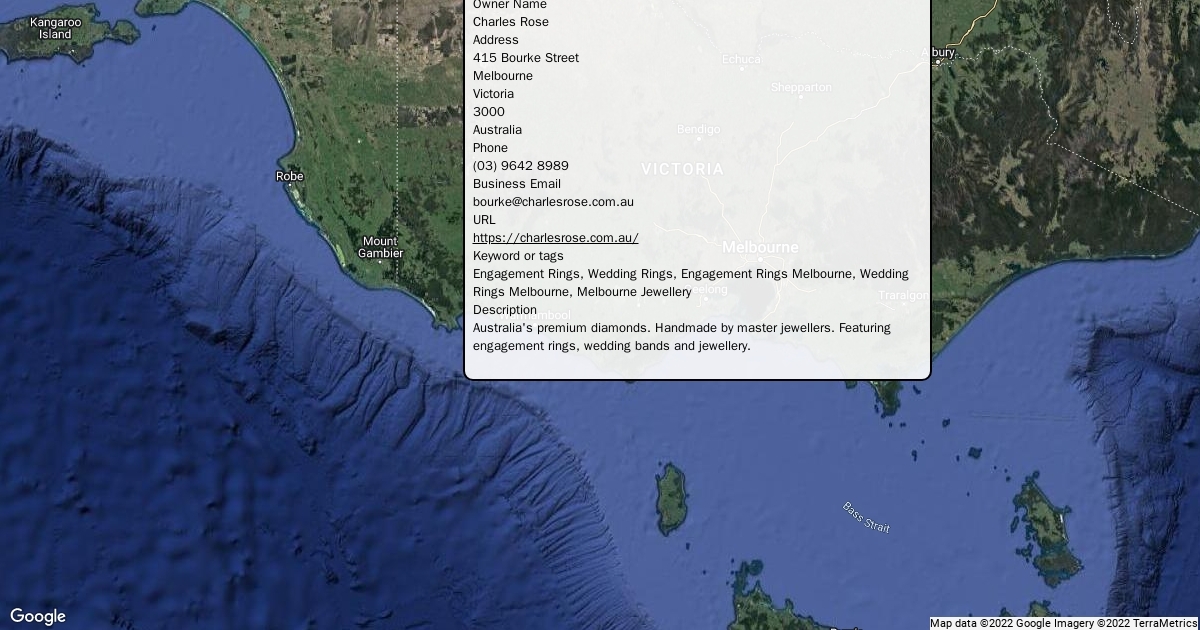Click the Shepparton town label

[x=801, y=88]
